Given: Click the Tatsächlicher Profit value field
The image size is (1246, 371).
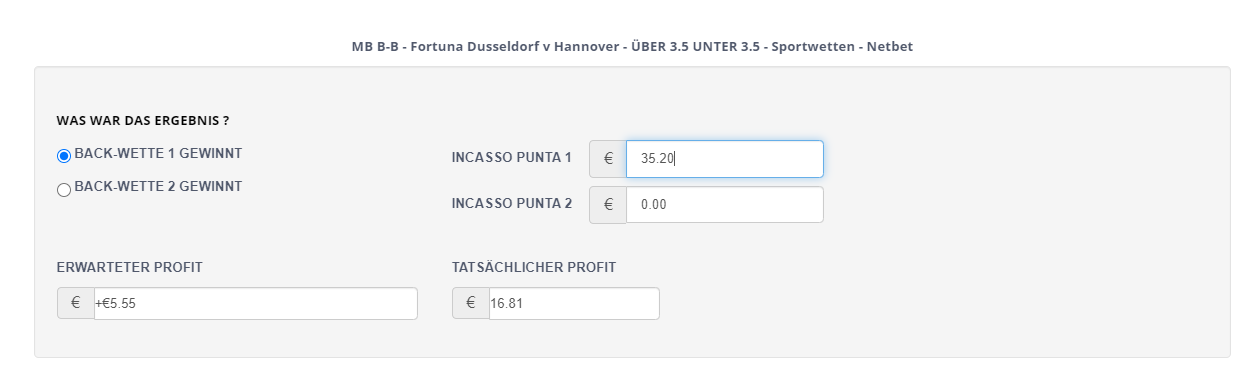Looking at the screenshot, I should tap(574, 304).
